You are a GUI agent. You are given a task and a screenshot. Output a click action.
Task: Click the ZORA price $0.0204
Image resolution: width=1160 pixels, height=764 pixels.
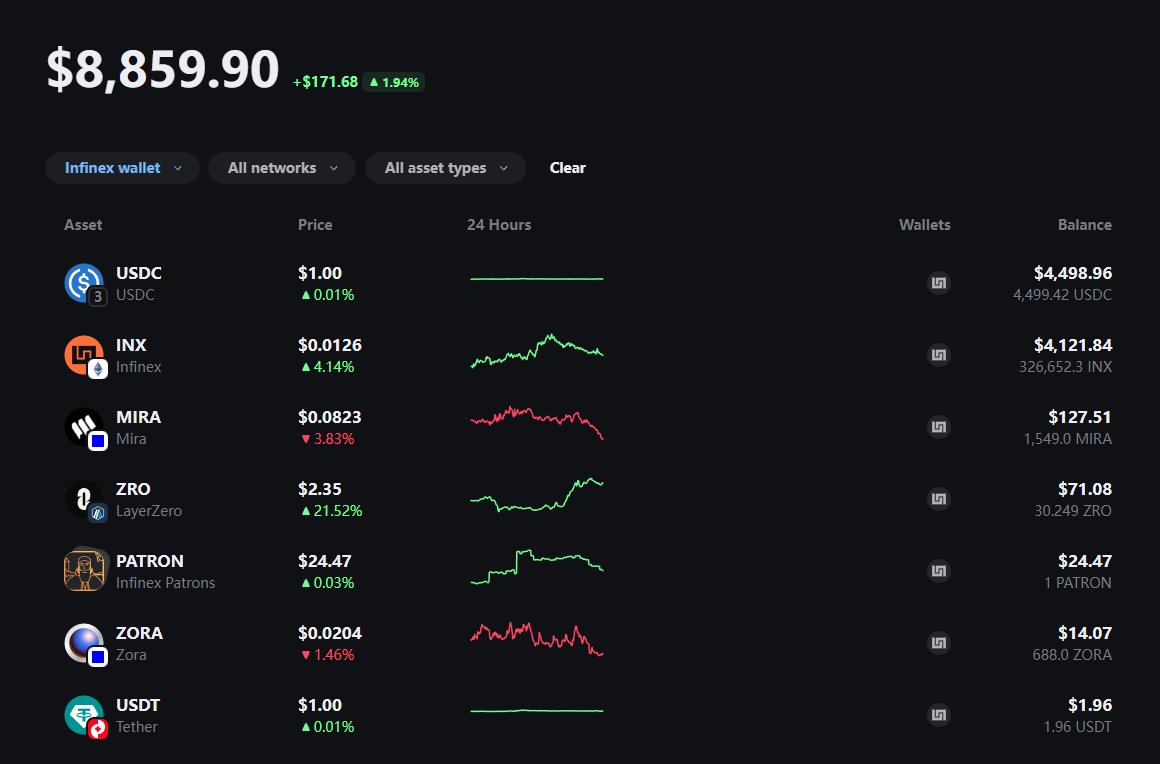330,633
